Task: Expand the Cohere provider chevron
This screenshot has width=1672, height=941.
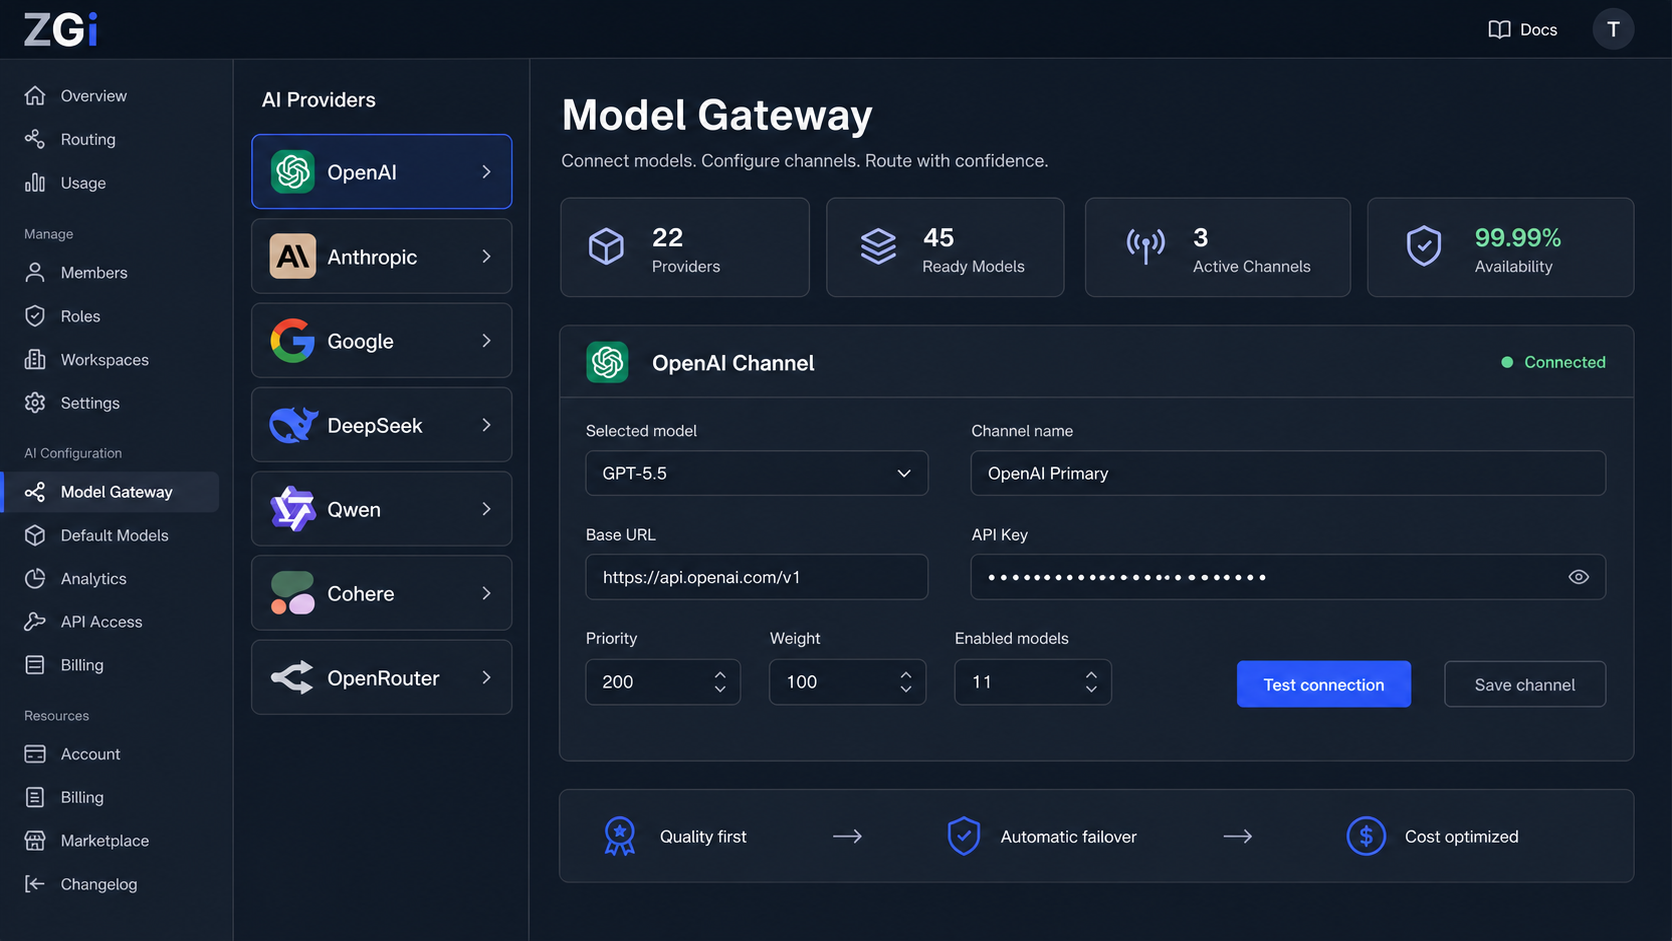Action: click(487, 593)
